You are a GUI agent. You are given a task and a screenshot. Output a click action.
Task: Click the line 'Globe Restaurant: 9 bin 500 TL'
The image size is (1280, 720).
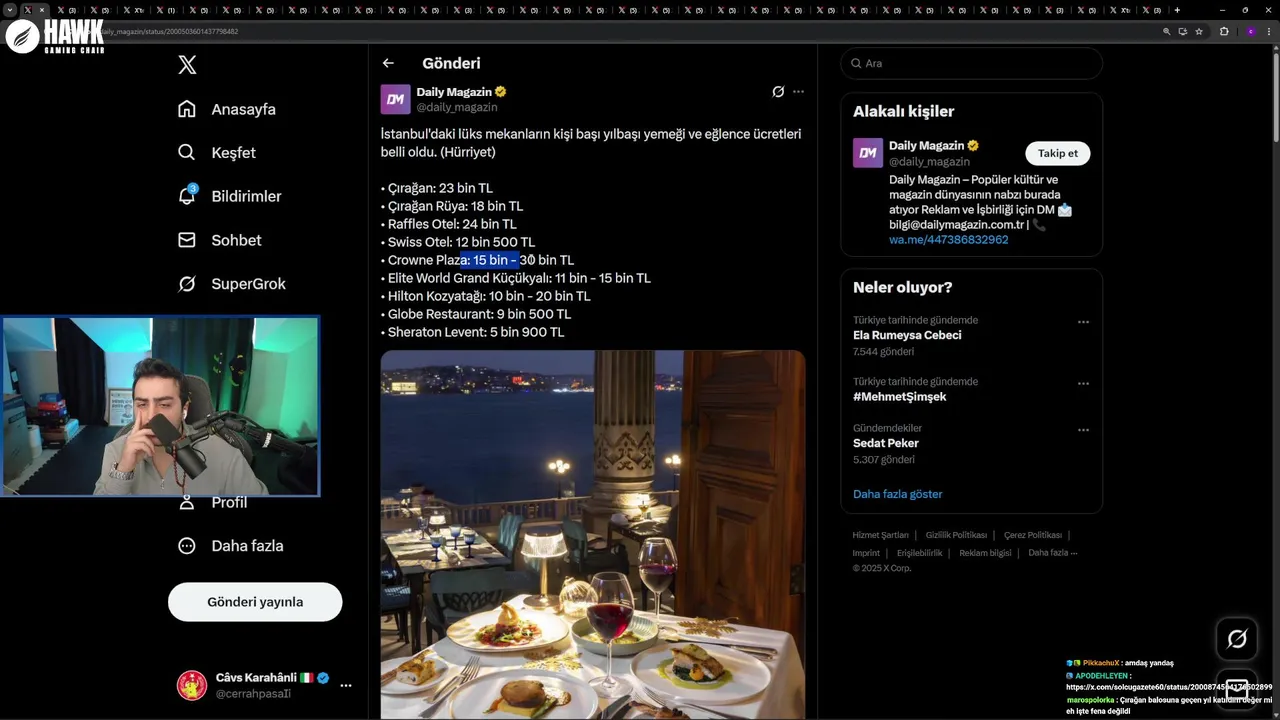[476, 314]
